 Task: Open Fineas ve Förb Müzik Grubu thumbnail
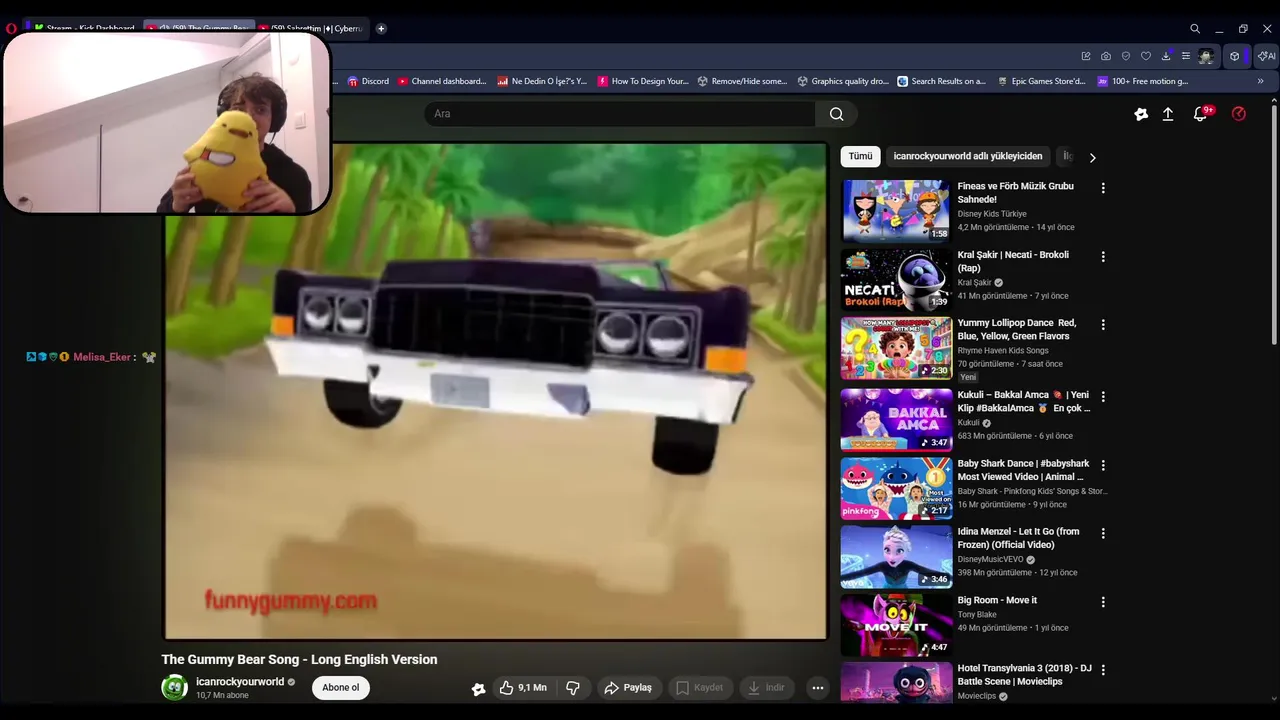pos(896,211)
